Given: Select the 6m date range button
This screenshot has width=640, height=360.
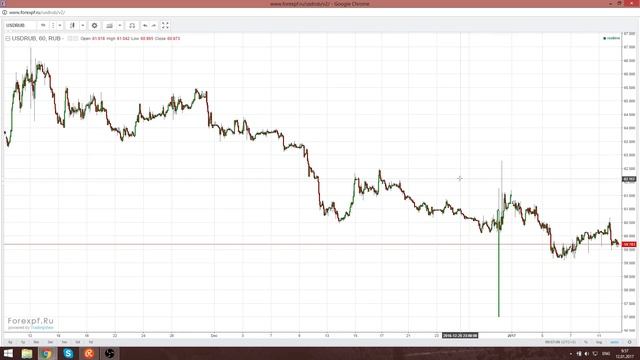Looking at the screenshot, I should [36, 342].
